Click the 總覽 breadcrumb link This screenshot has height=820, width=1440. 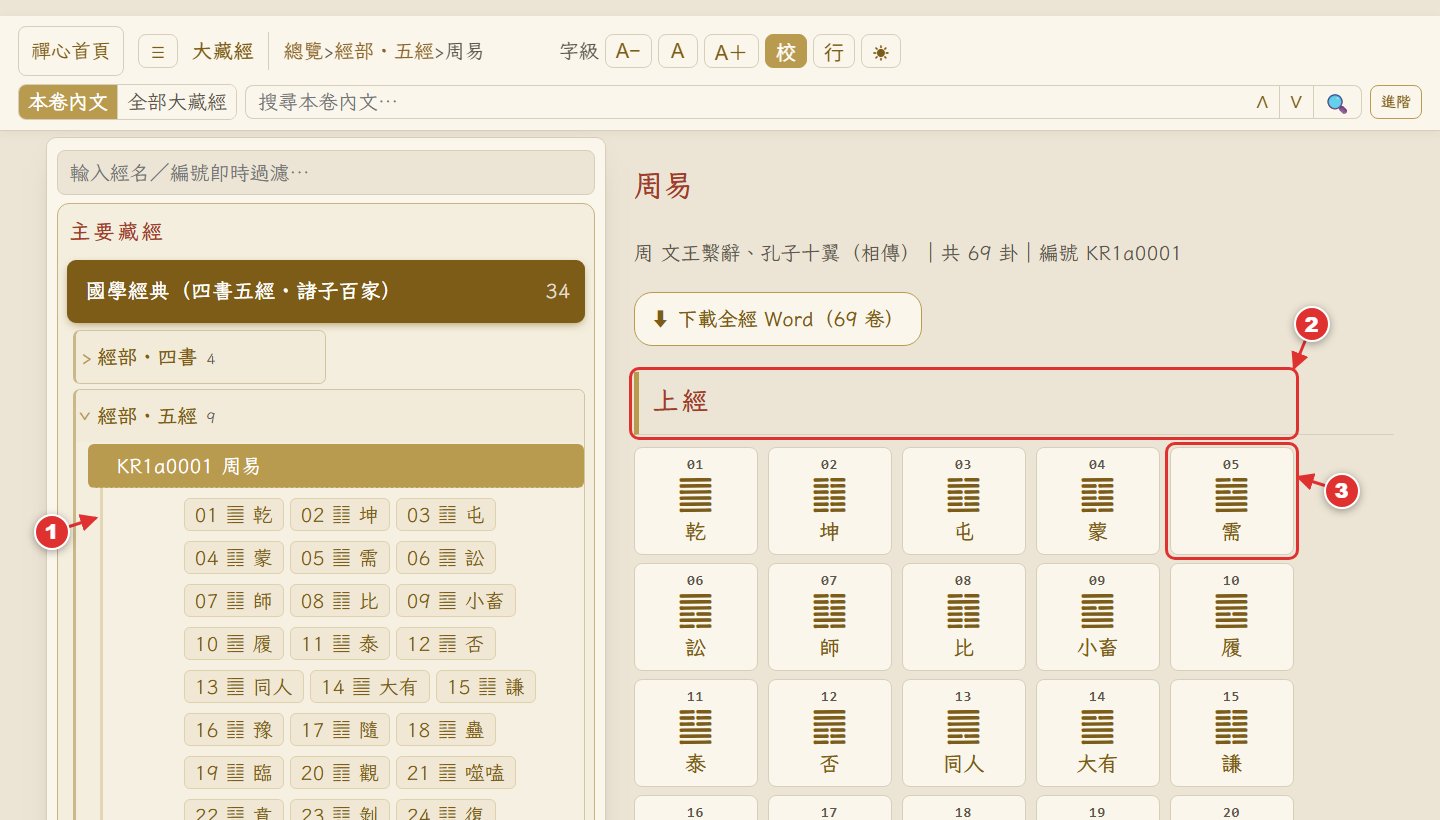(x=303, y=51)
